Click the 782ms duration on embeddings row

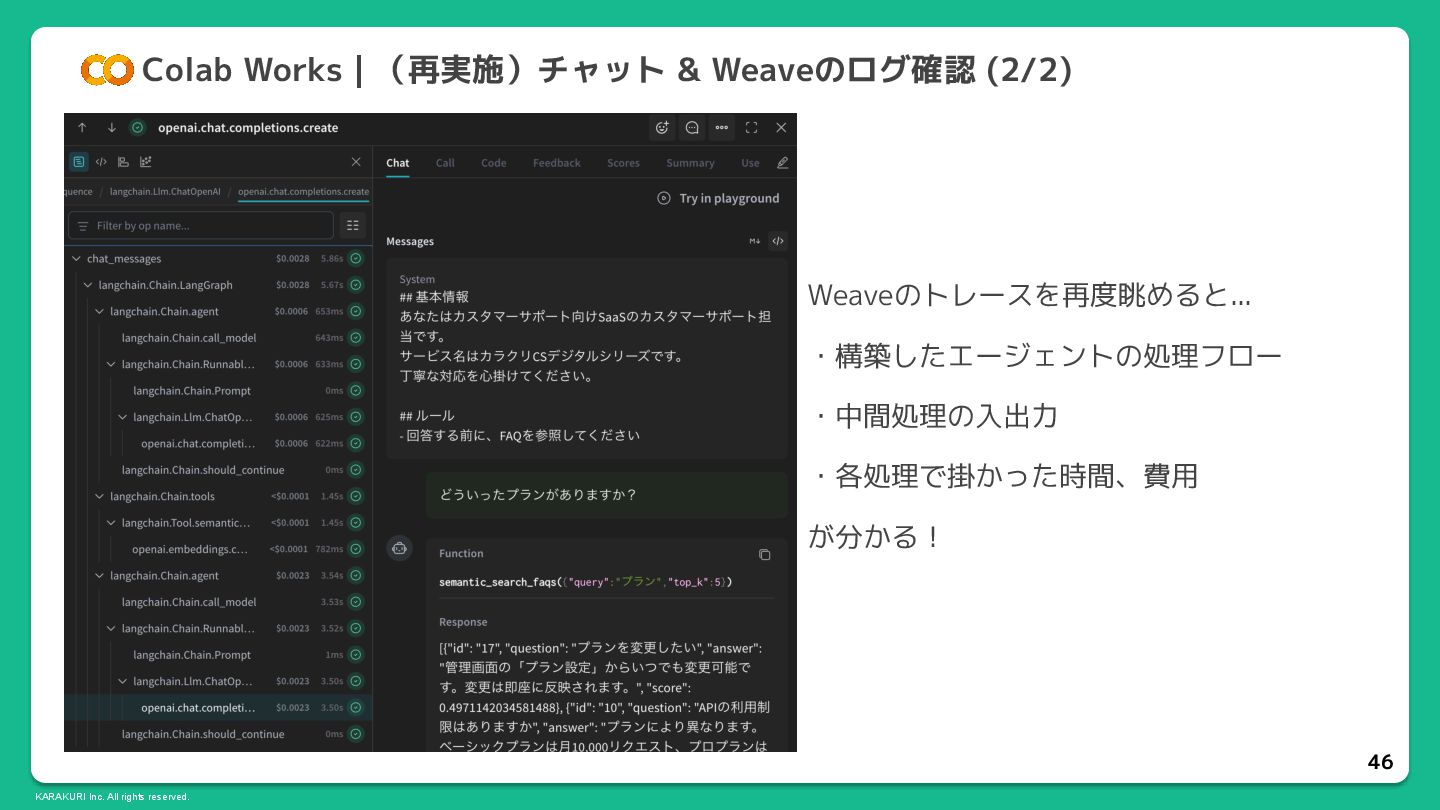(330, 549)
